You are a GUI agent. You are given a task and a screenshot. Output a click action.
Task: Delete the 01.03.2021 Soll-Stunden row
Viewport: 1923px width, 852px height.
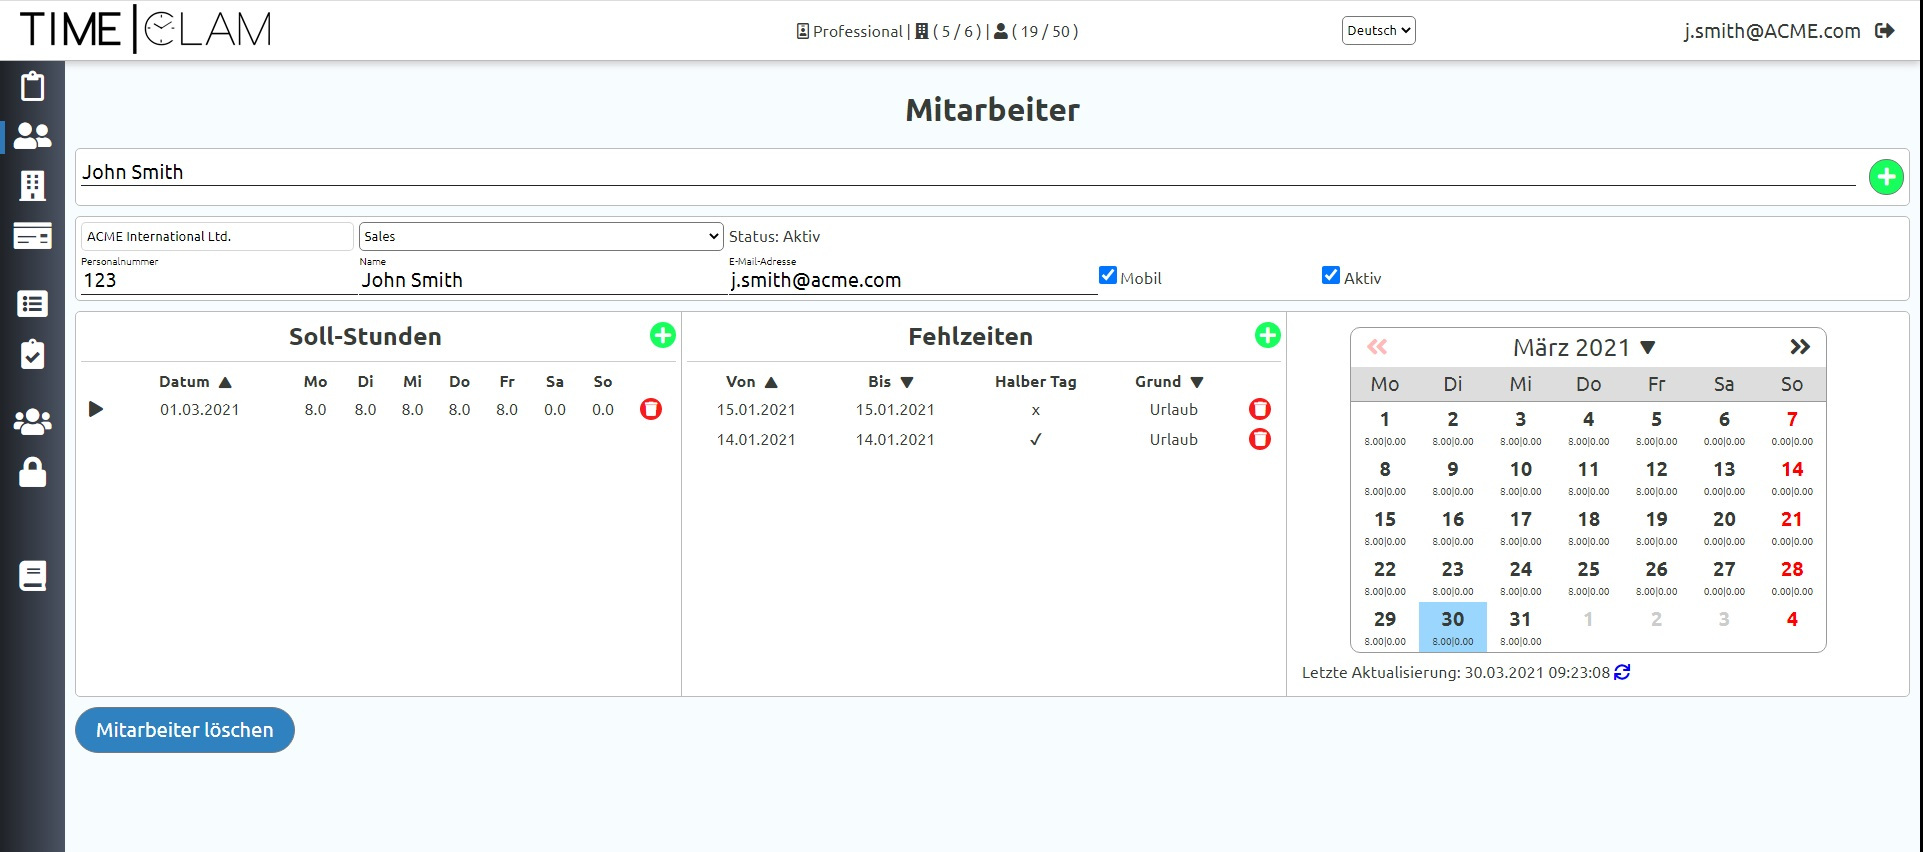651,409
